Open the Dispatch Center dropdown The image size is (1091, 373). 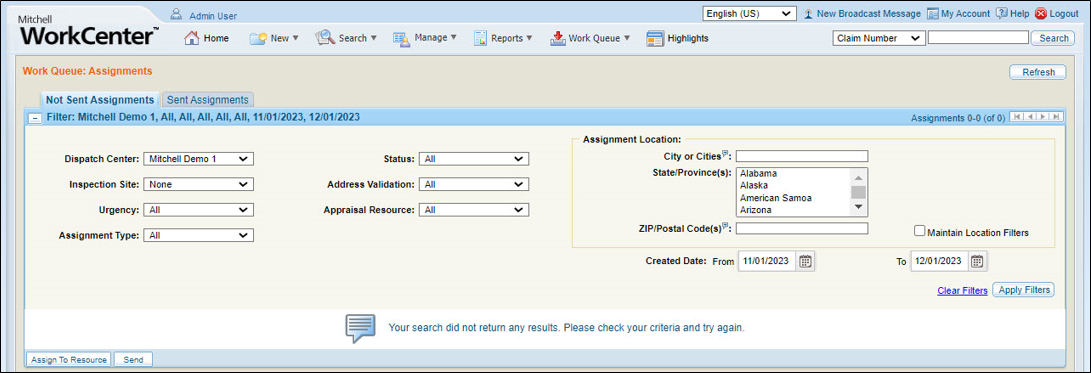198,159
